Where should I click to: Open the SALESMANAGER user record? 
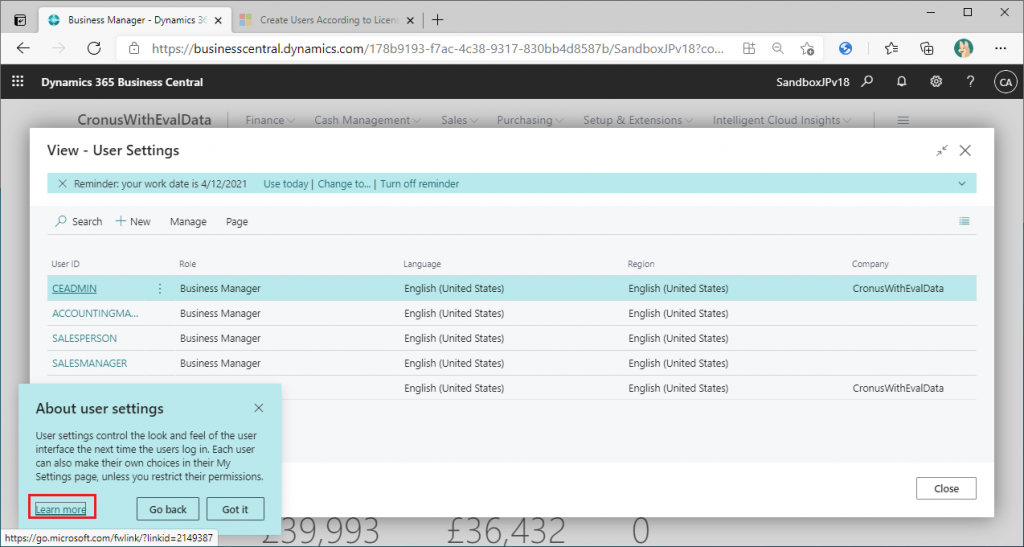point(90,363)
